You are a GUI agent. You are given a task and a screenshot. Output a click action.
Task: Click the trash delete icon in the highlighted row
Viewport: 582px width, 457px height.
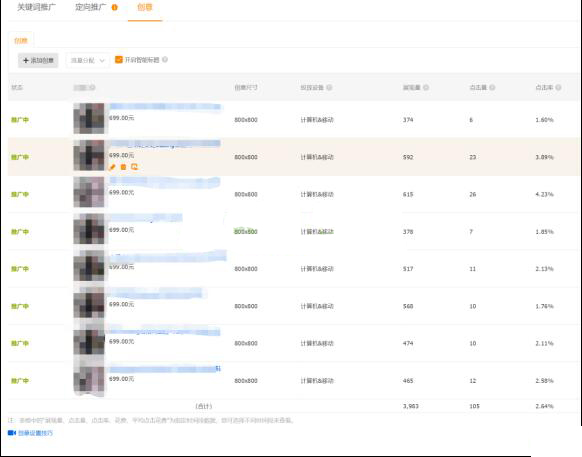tap(124, 167)
